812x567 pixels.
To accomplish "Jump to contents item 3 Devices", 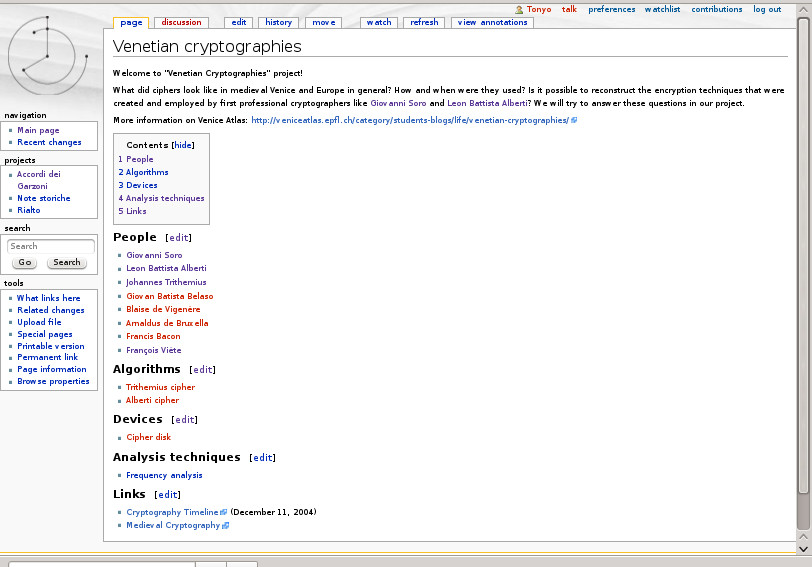I will 138,185.
